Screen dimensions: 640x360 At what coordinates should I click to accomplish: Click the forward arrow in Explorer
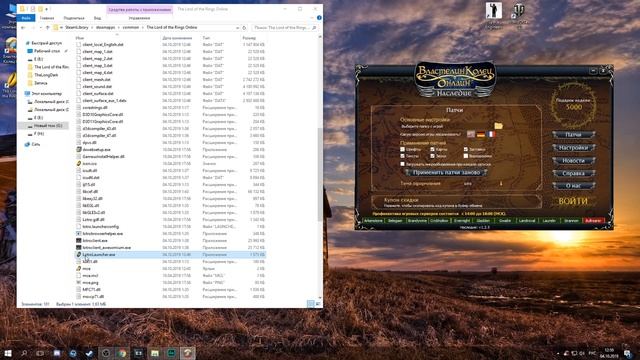(x=33, y=28)
